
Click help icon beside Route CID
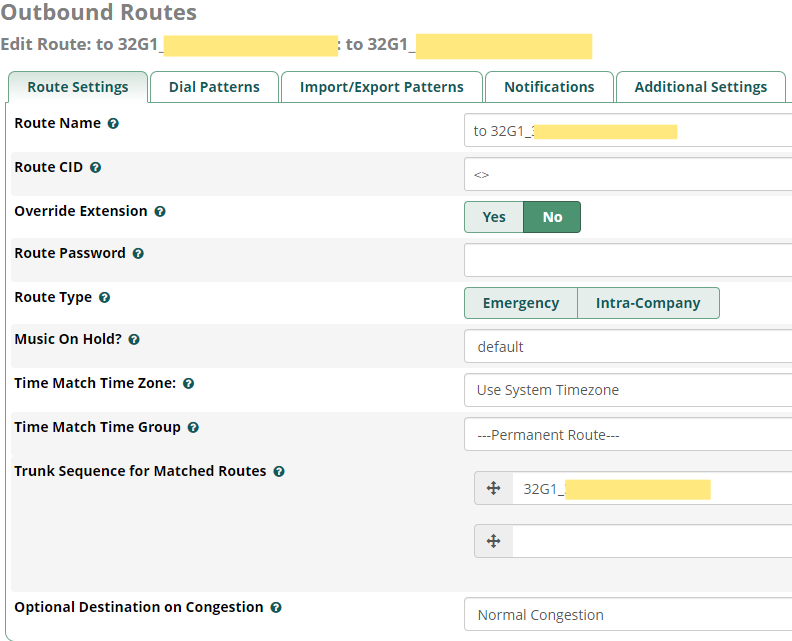[96, 168]
